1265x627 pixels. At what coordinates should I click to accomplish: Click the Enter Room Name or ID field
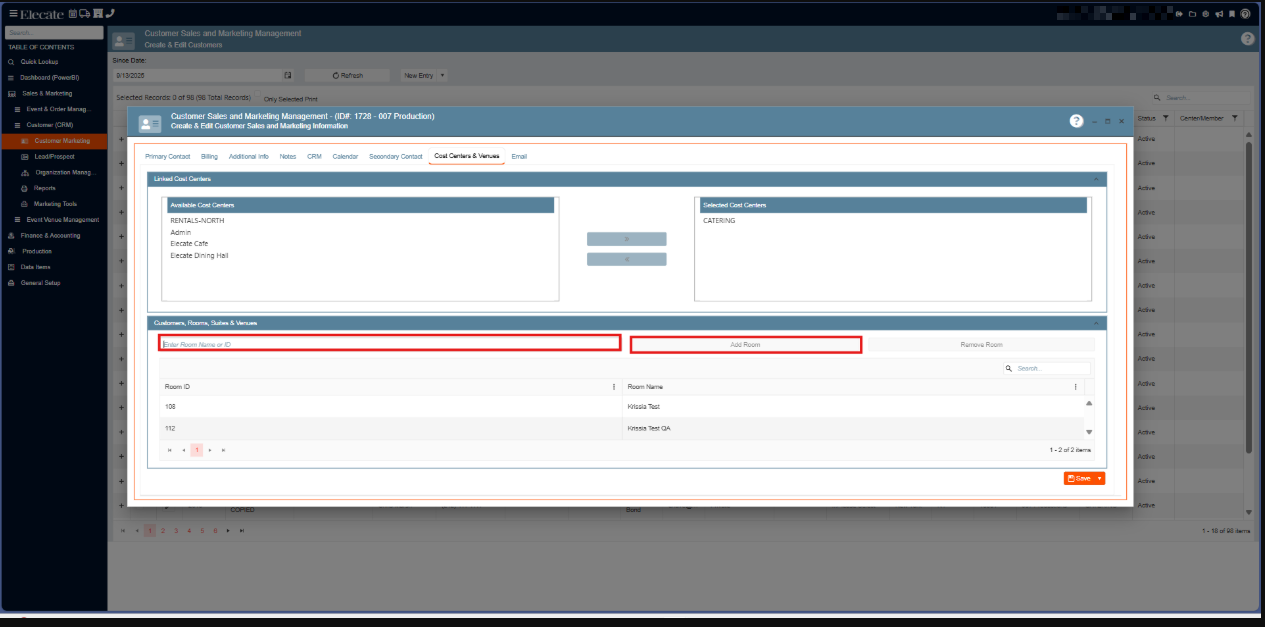click(390, 344)
